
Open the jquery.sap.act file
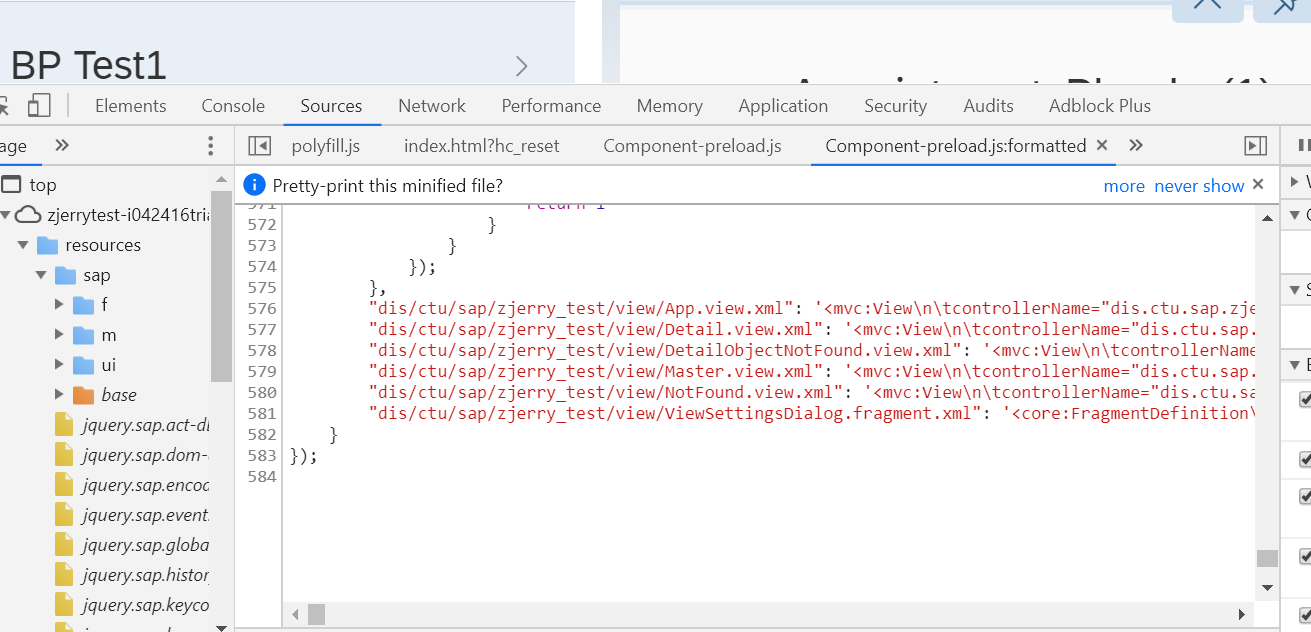point(146,425)
